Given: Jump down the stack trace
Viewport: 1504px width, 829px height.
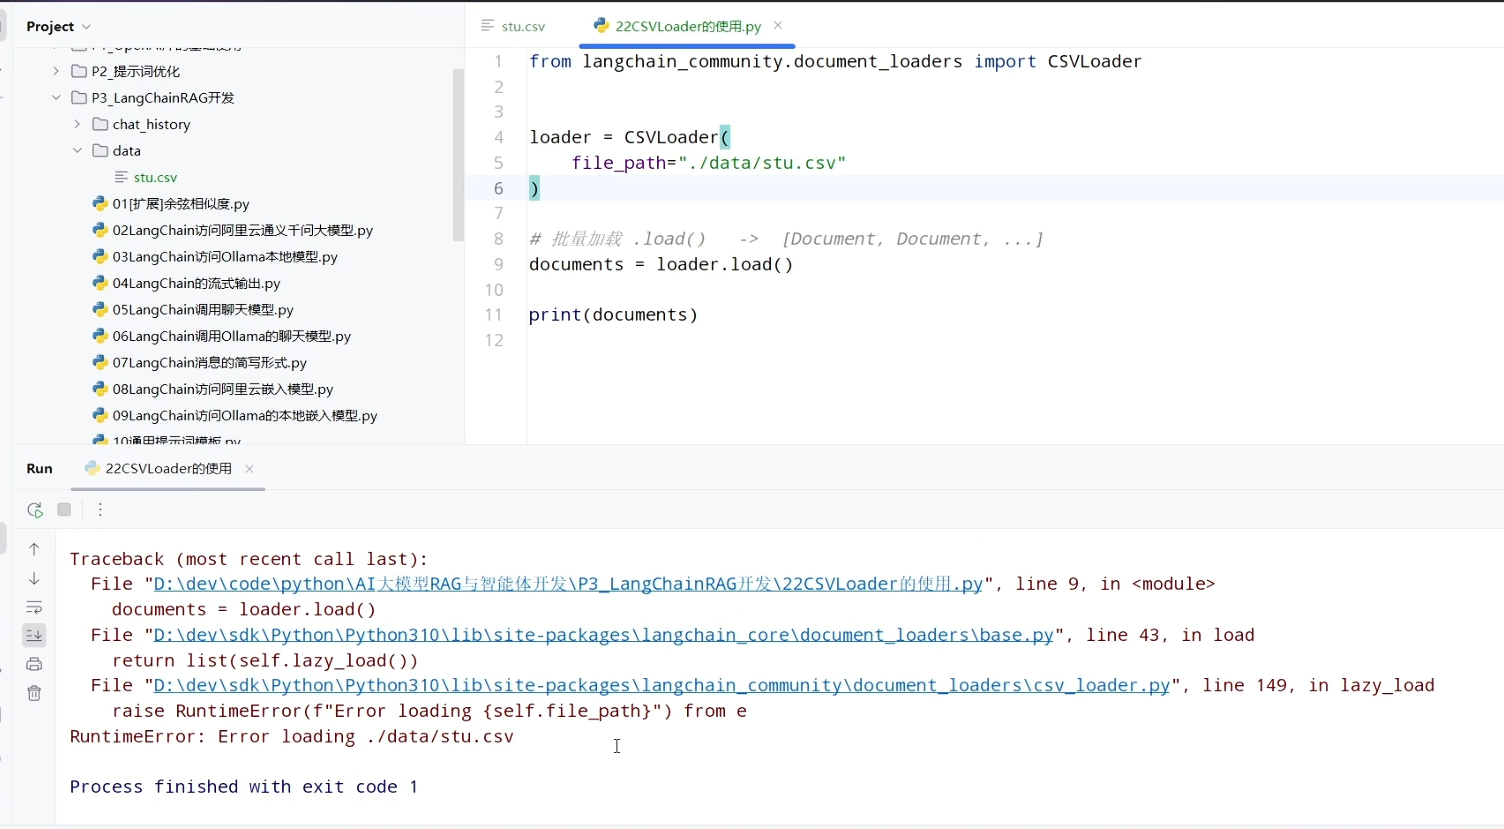Looking at the screenshot, I should [x=34, y=578].
